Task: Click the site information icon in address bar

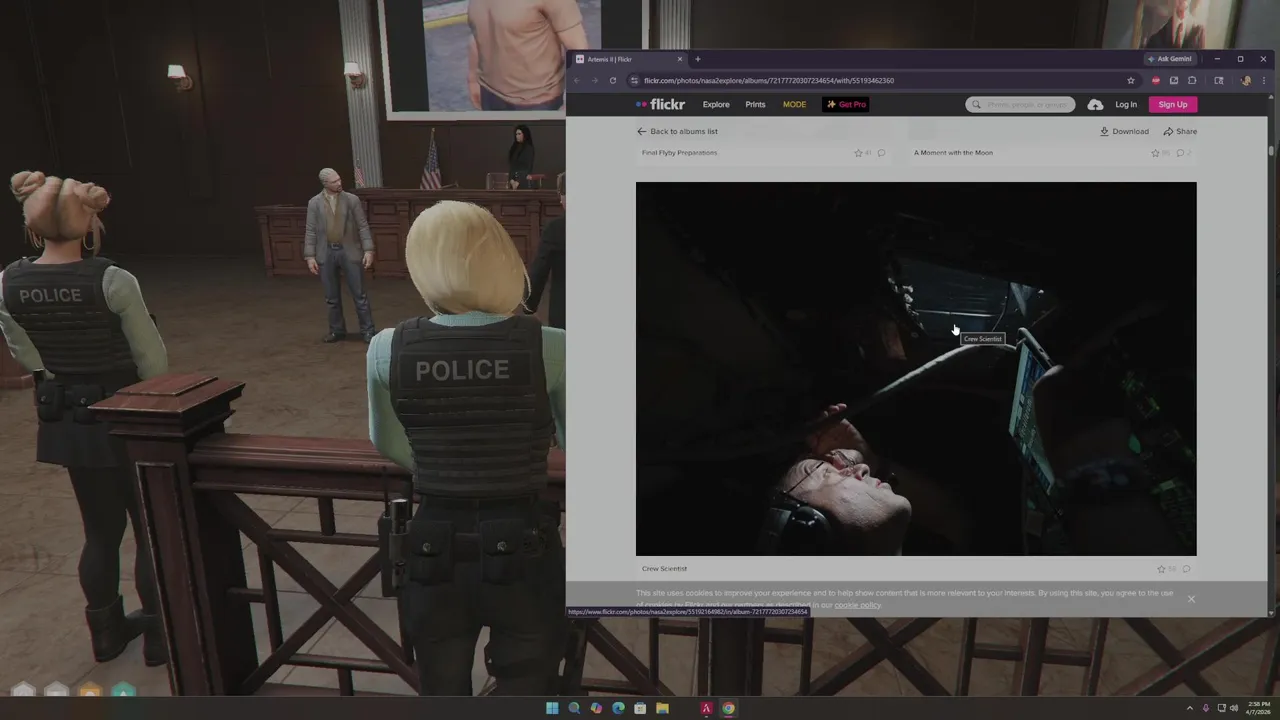Action: click(634, 80)
